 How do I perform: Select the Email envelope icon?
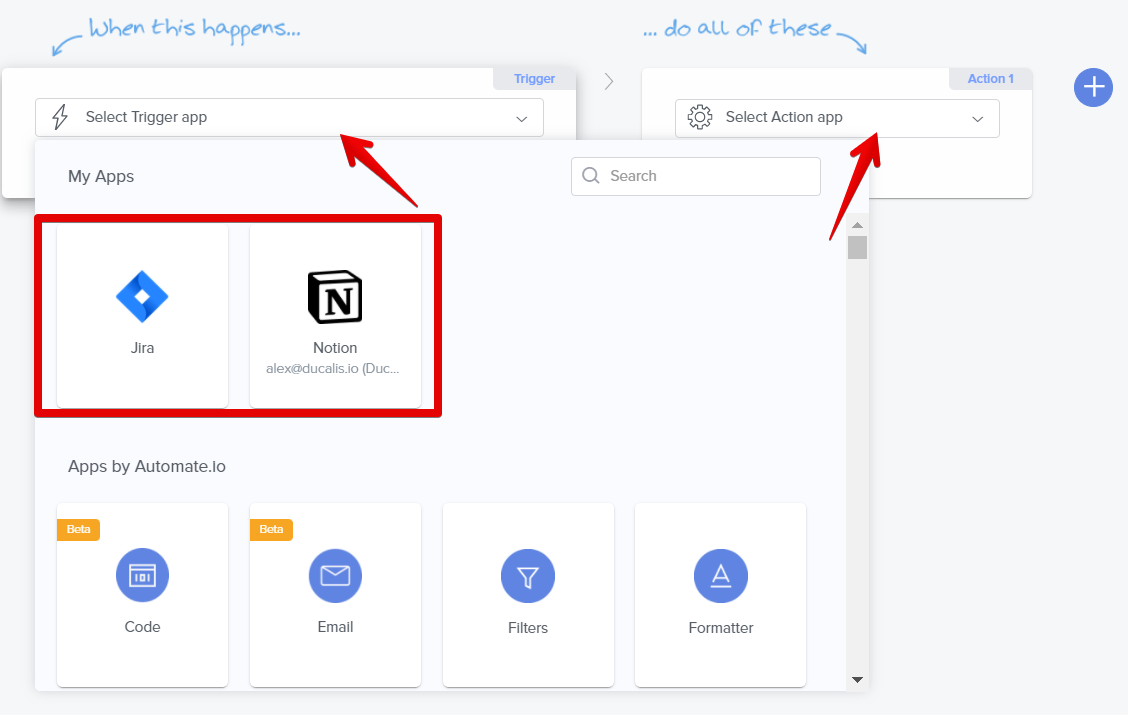335,575
